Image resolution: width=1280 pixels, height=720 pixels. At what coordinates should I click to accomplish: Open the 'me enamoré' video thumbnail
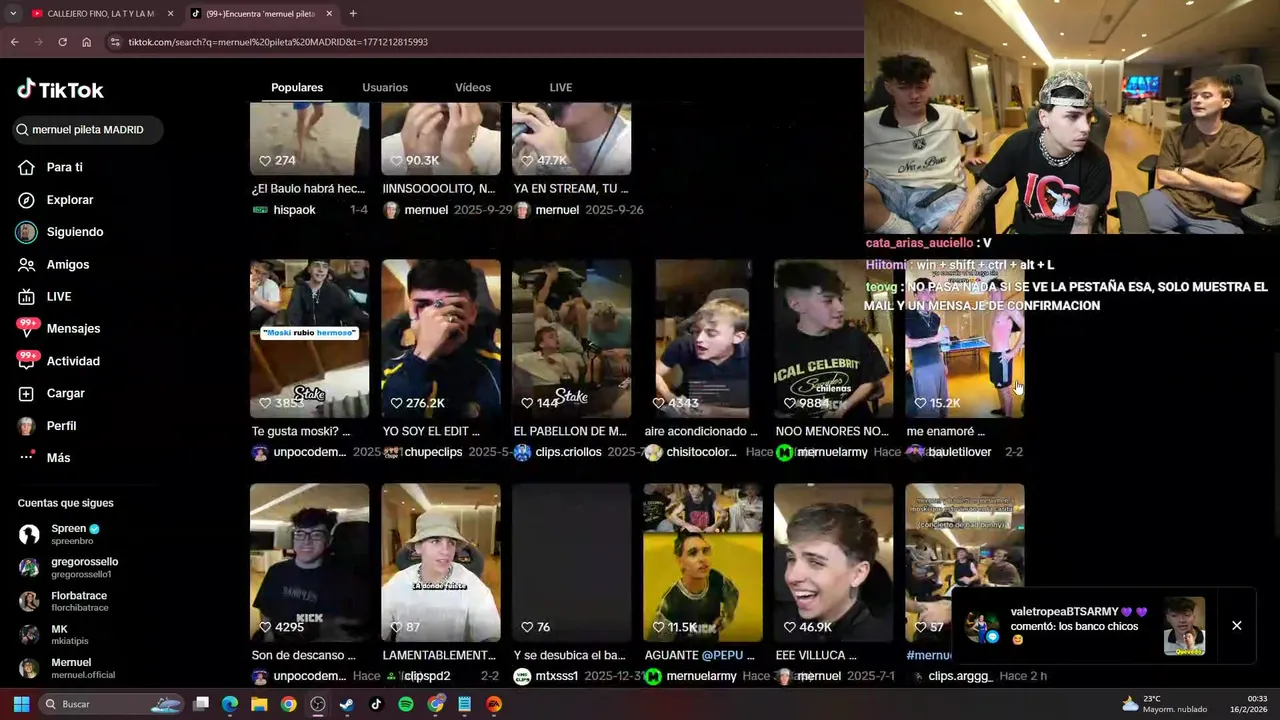point(964,338)
